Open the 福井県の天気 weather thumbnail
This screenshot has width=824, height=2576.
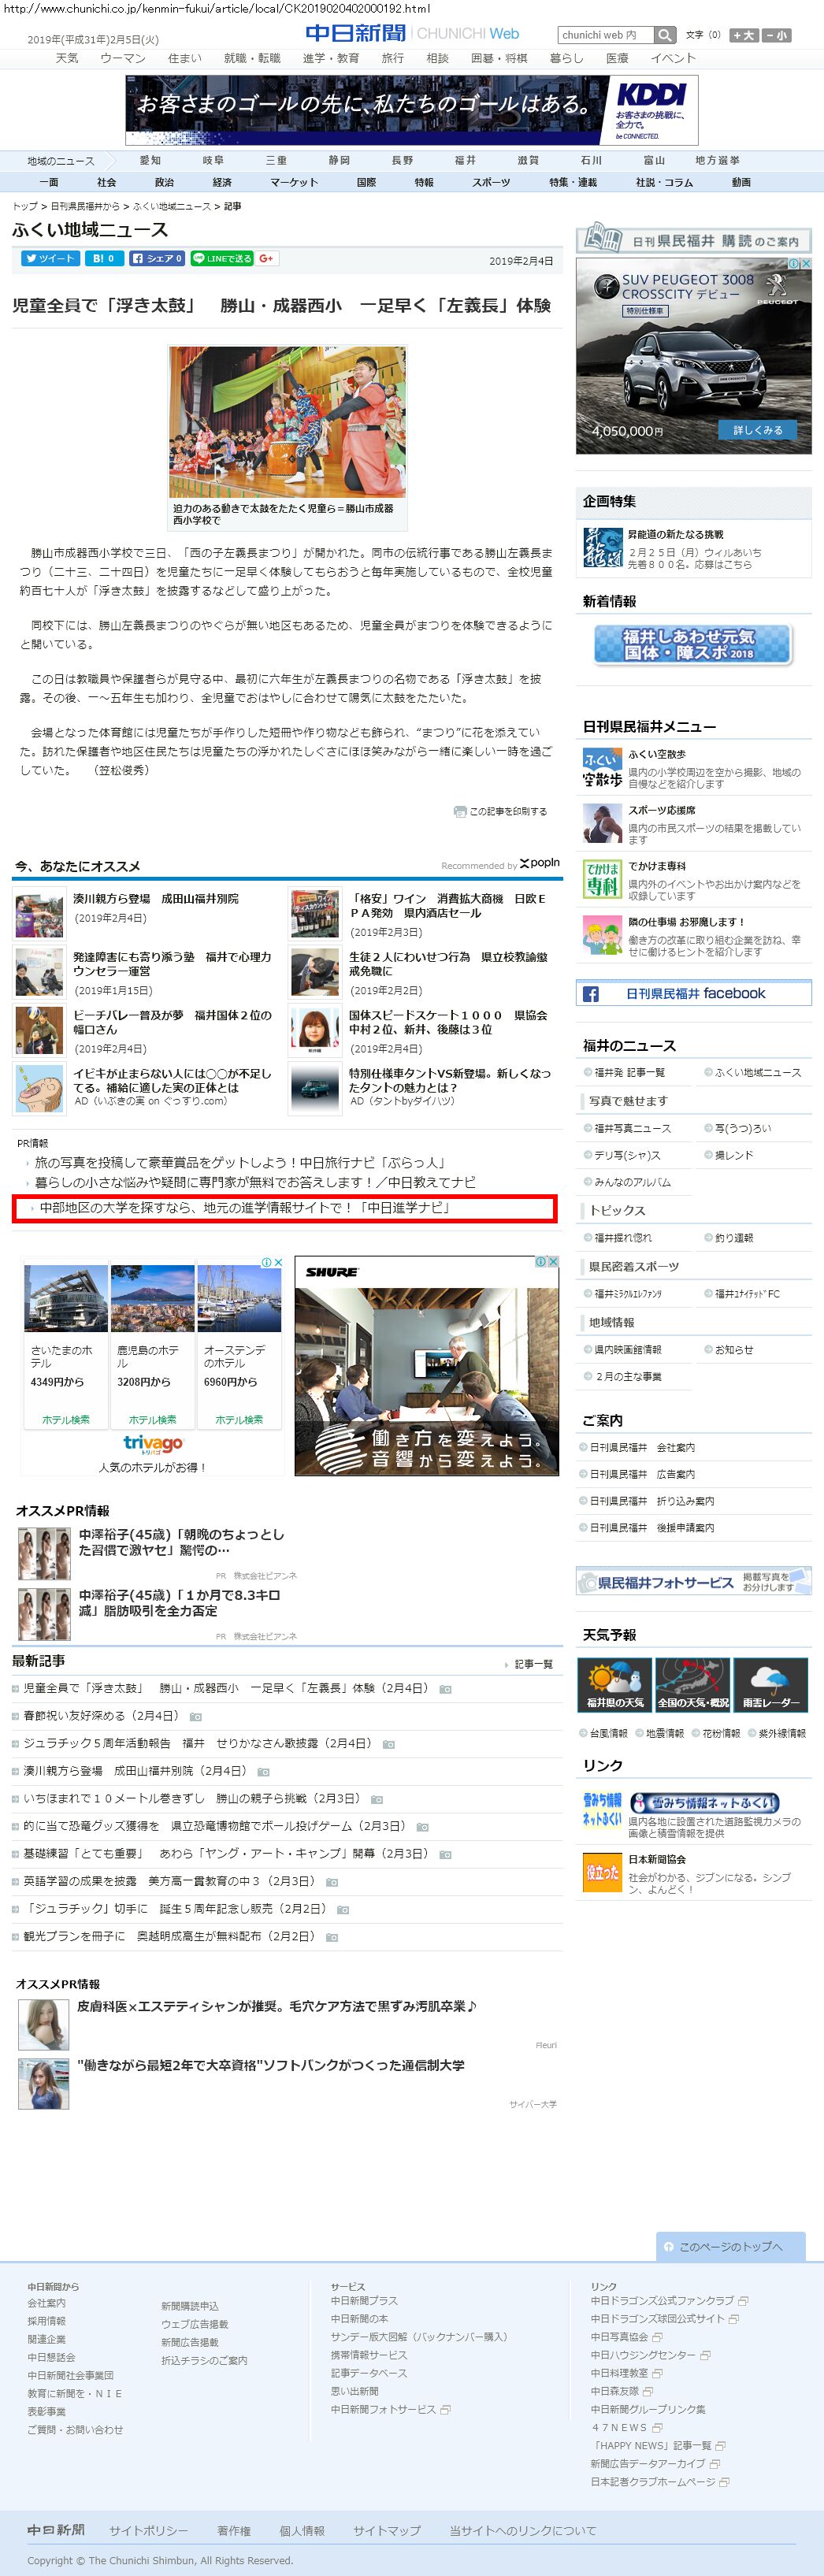click(x=614, y=1685)
